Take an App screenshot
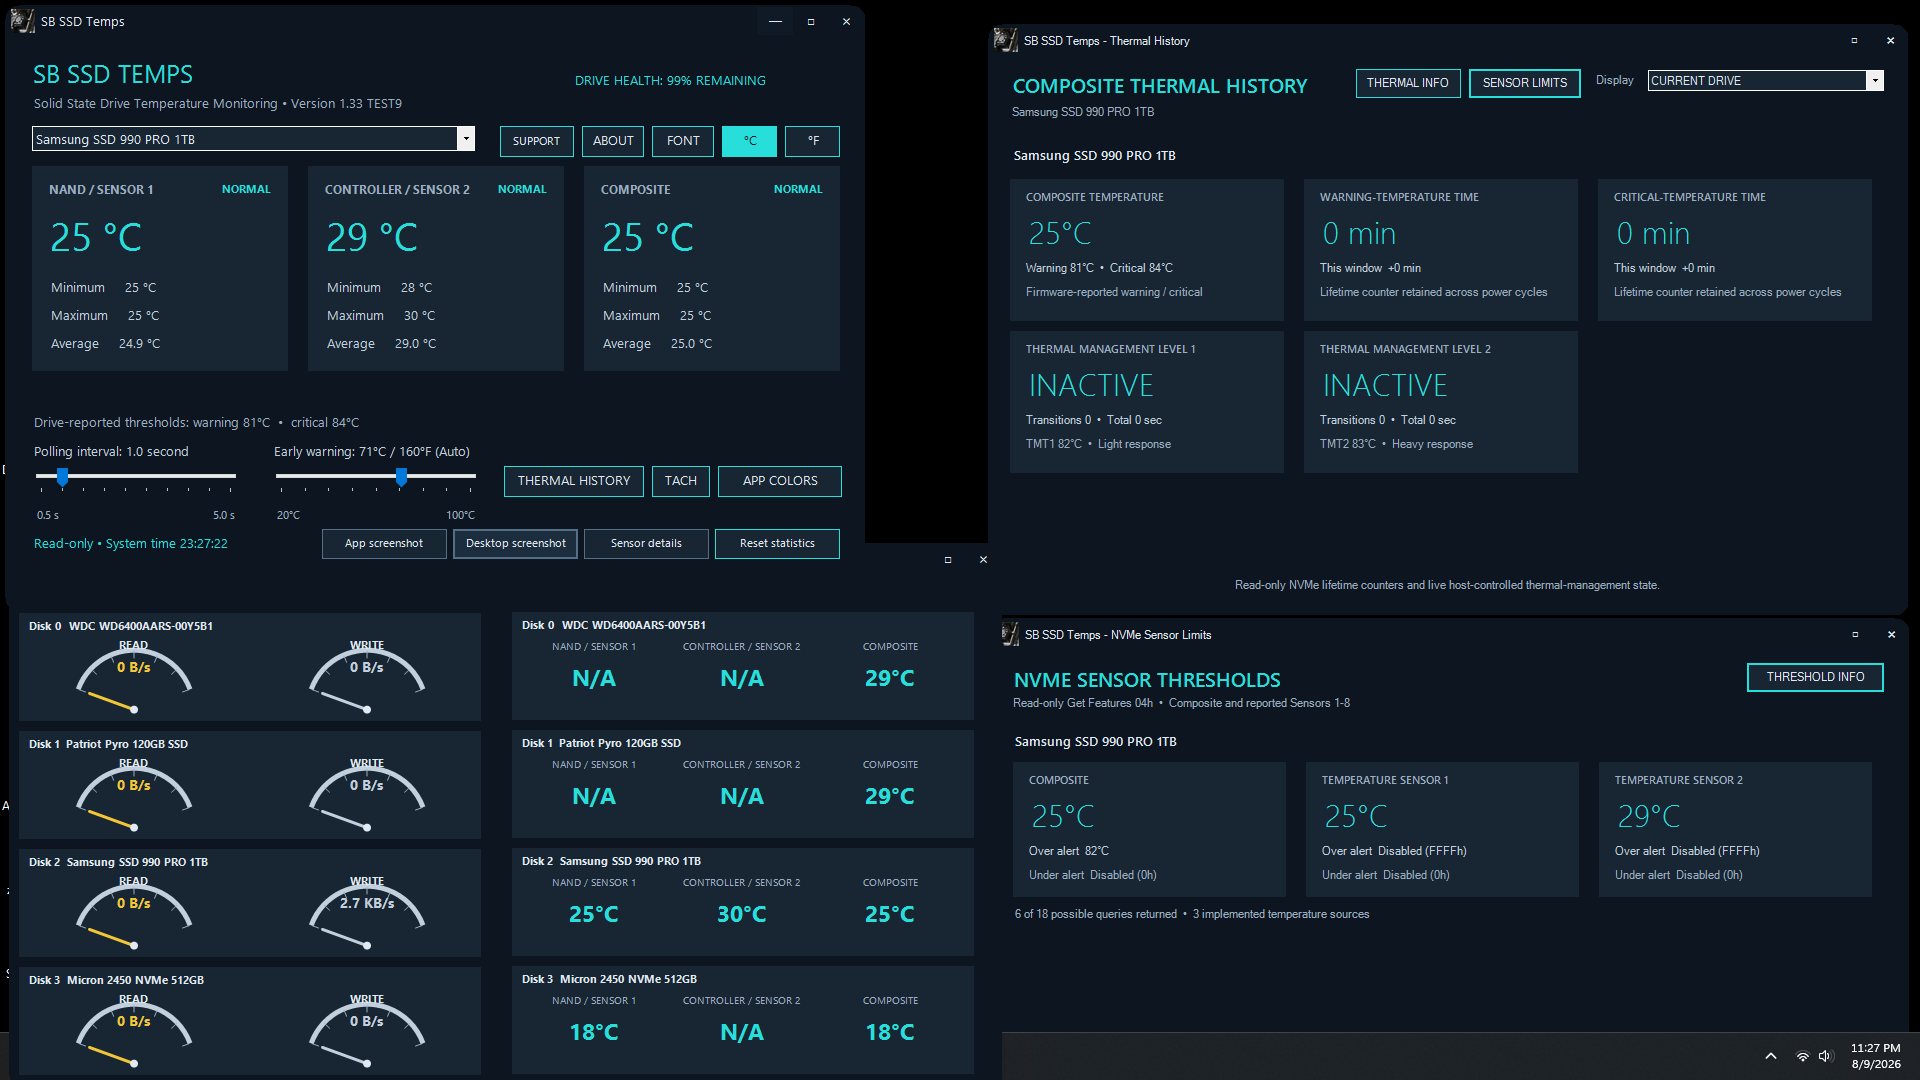The width and height of the screenshot is (1920, 1080). [x=384, y=544]
